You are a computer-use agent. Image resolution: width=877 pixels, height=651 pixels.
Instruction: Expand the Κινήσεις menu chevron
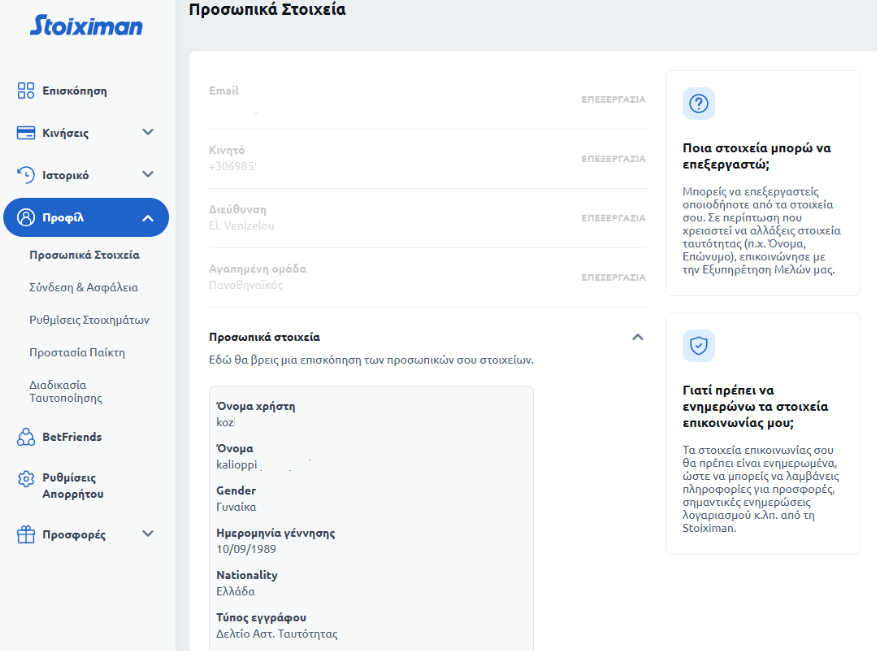[148, 132]
